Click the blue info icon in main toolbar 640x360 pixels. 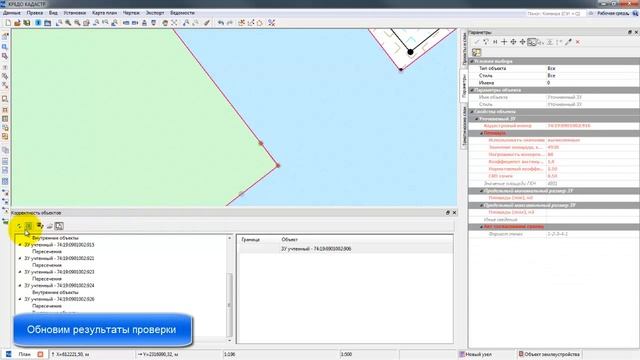pyautogui.click(x=38, y=23)
